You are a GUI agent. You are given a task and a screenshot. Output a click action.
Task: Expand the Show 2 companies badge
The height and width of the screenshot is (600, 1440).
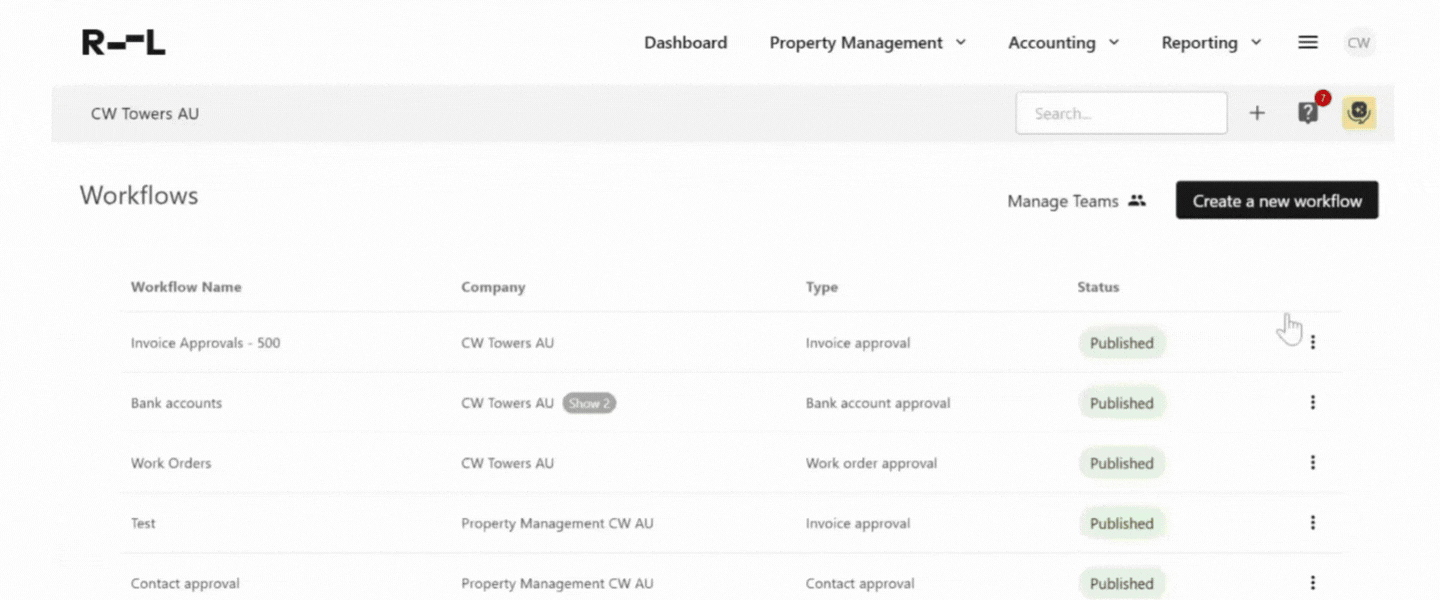point(588,403)
